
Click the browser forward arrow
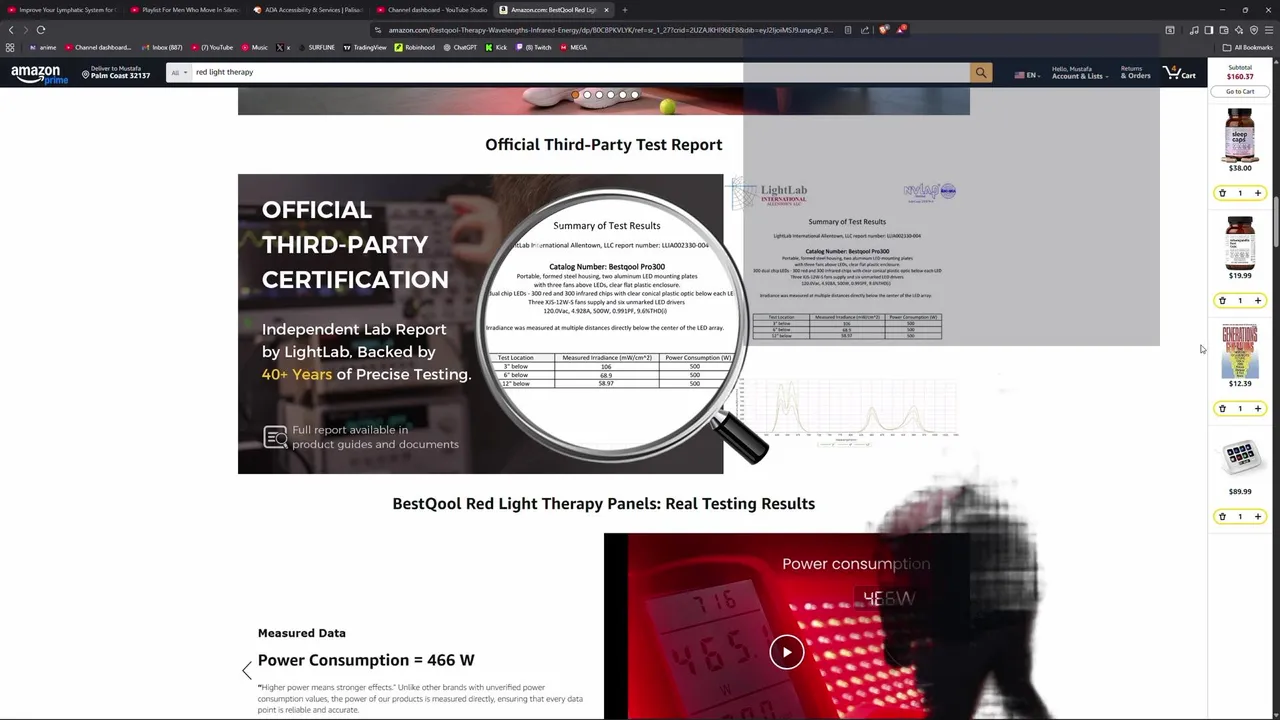pyautogui.click(x=26, y=30)
